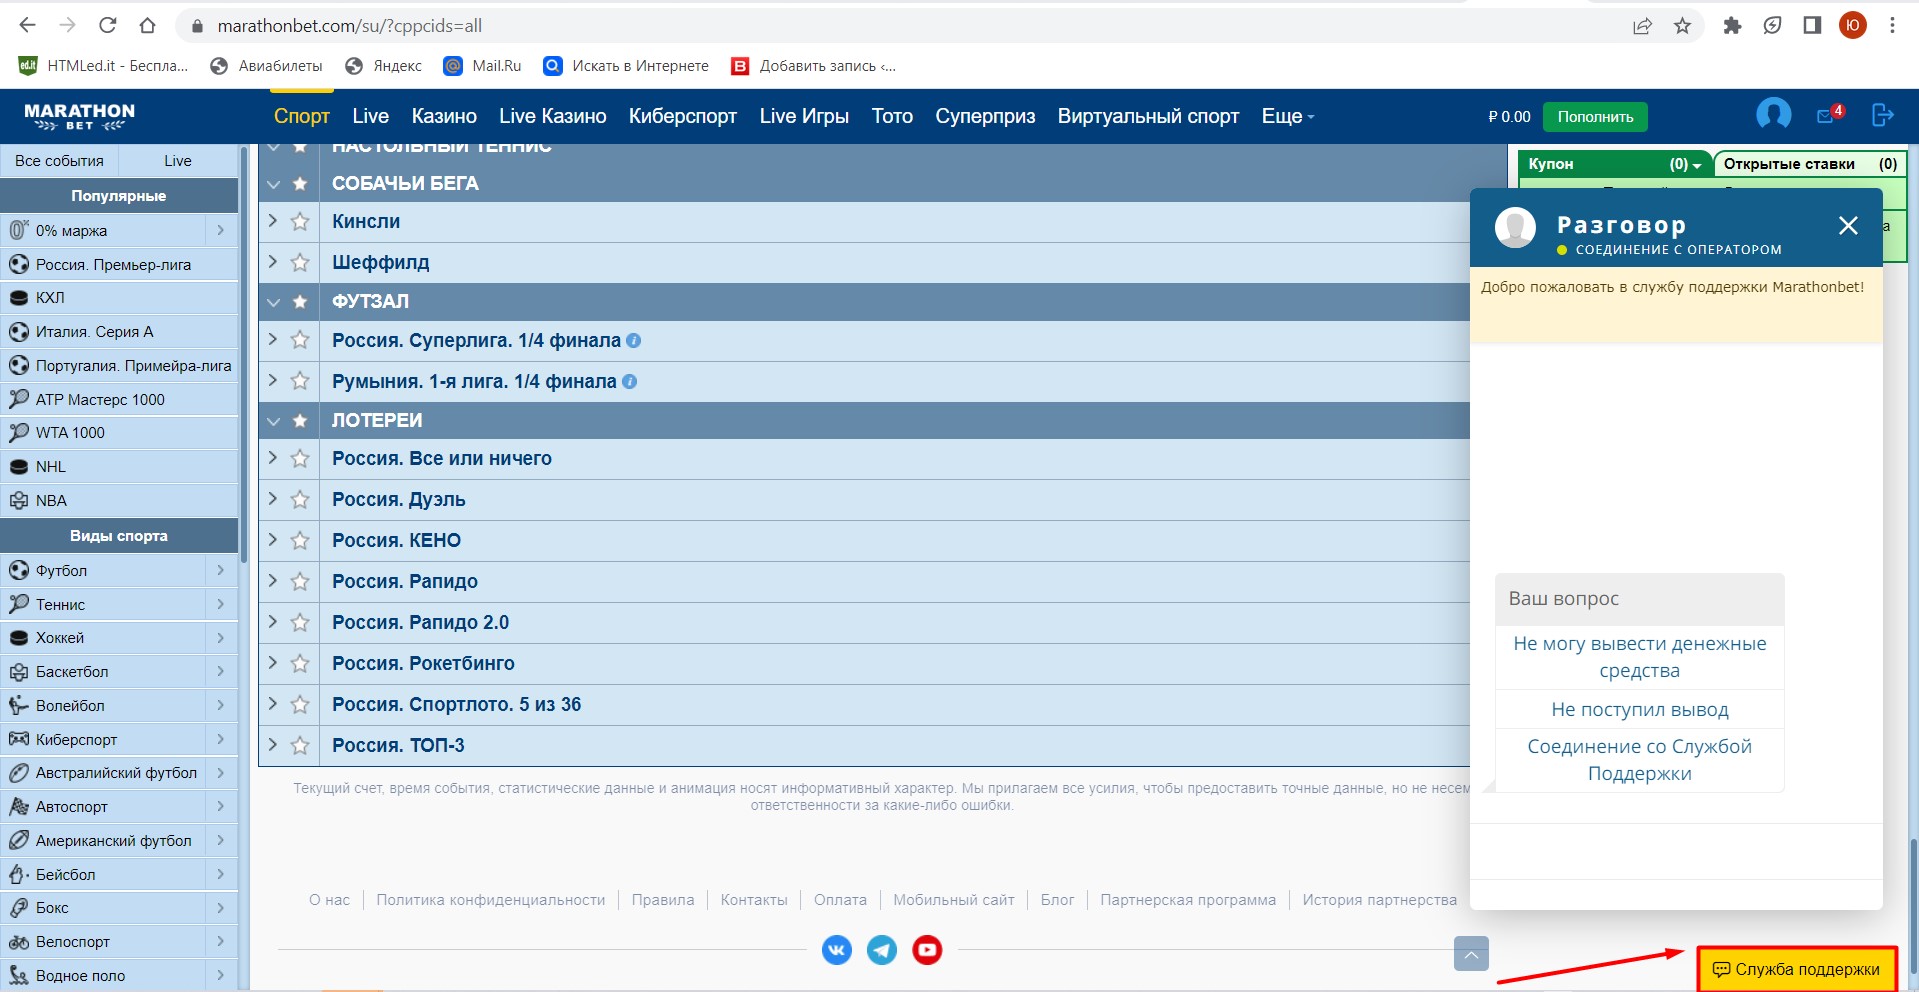Toggle favorite star for Россия. КЕНО

[299, 541]
